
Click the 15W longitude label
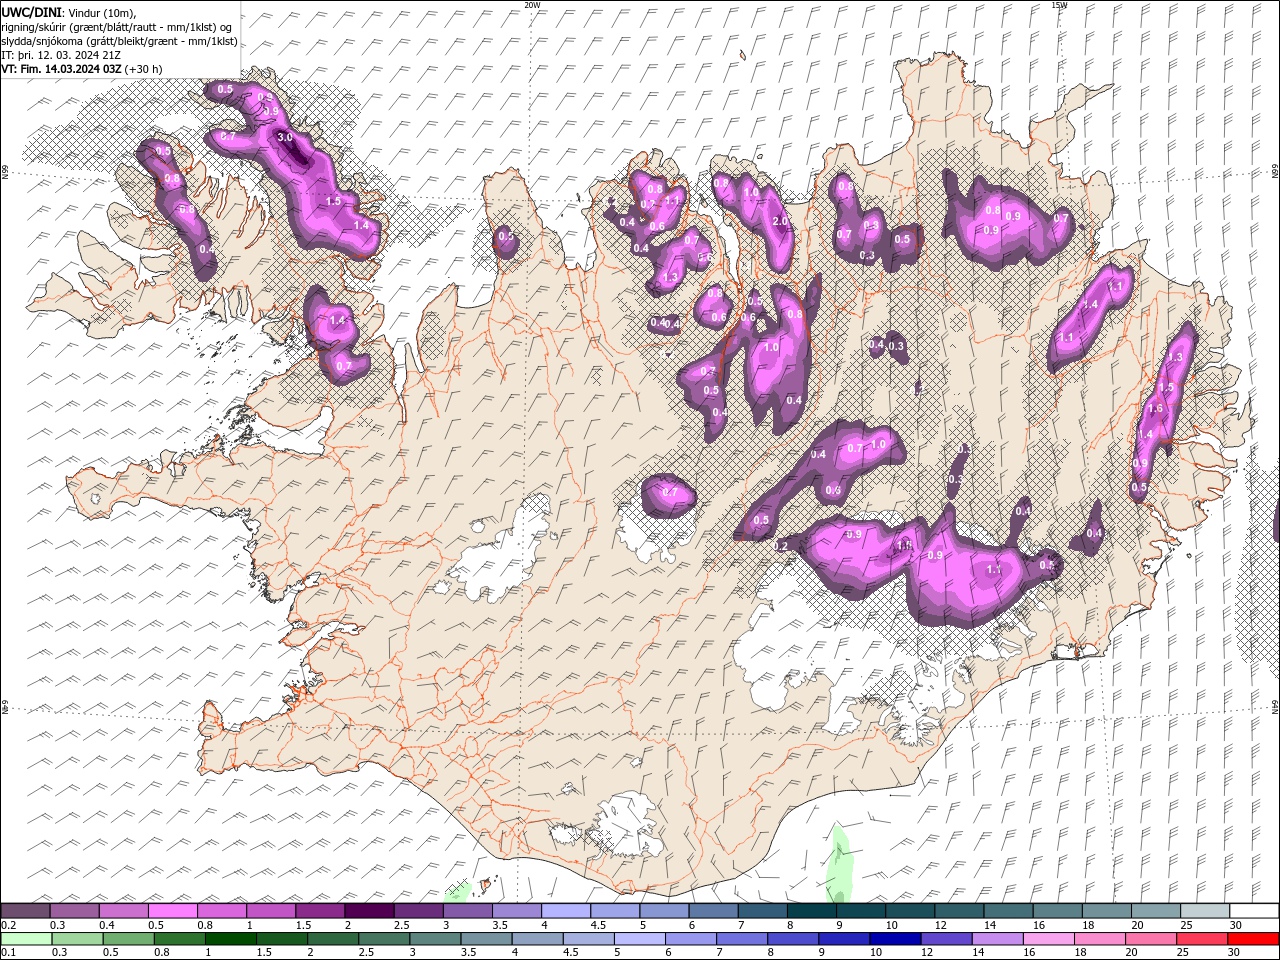(1059, 5)
